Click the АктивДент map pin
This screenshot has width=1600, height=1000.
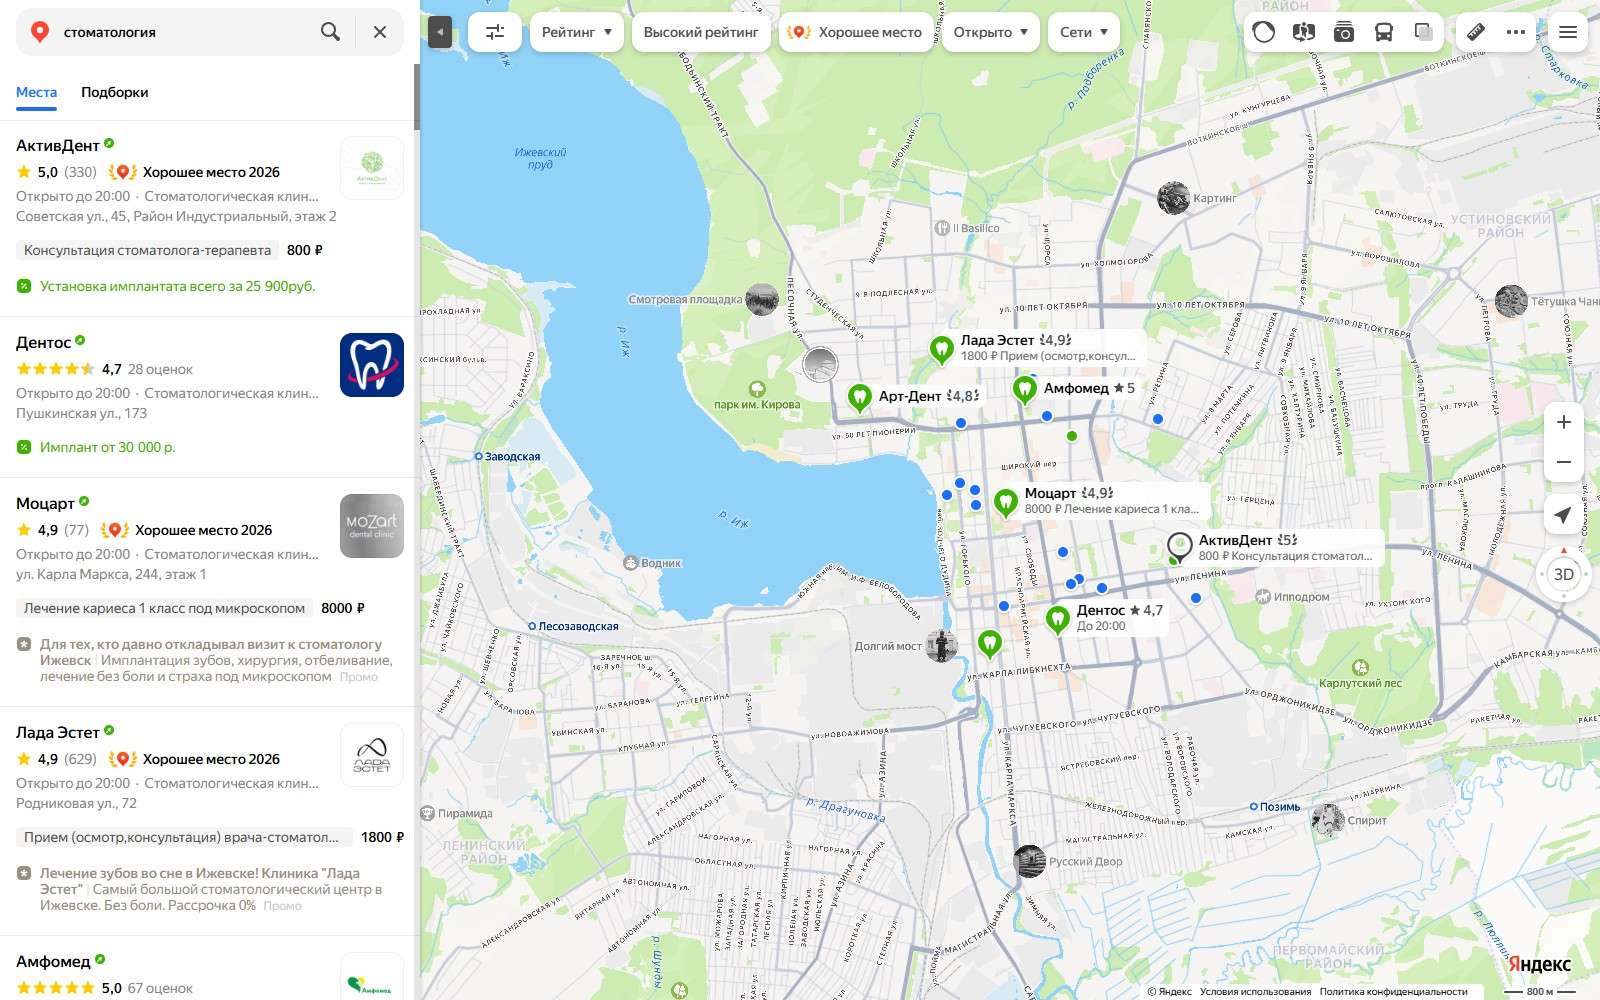(x=1179, y=547)
